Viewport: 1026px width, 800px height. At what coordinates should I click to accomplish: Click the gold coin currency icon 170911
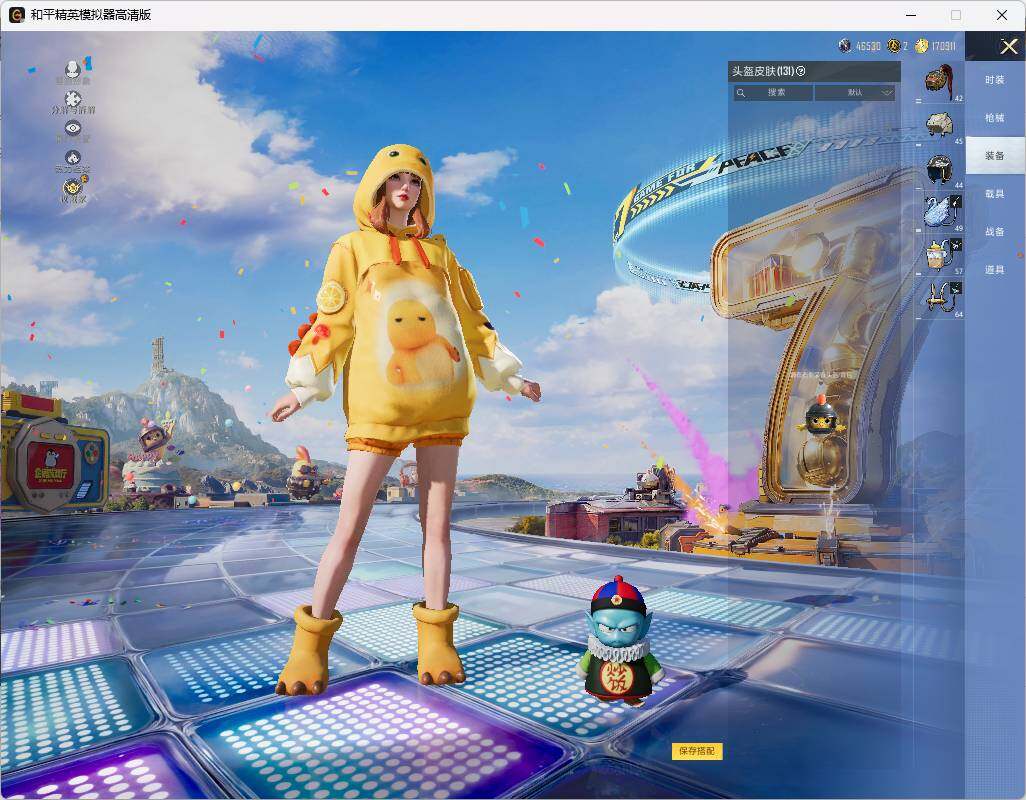(921, 46)
